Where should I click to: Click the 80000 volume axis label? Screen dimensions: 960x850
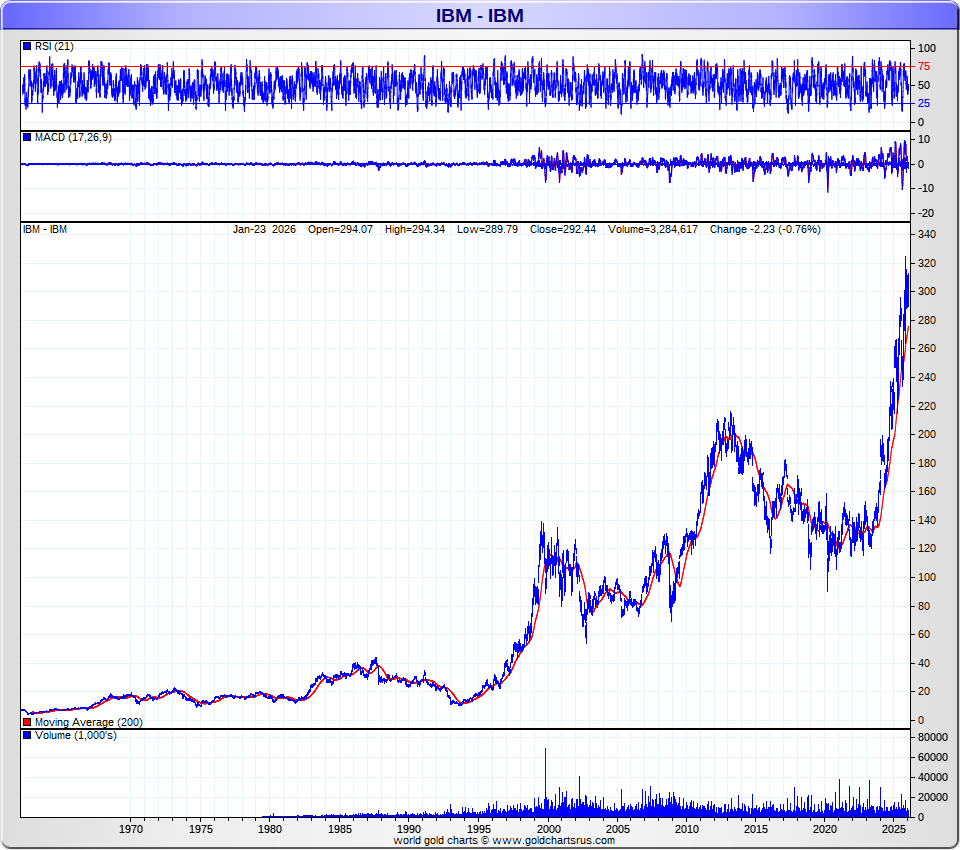tap(932, 737)
